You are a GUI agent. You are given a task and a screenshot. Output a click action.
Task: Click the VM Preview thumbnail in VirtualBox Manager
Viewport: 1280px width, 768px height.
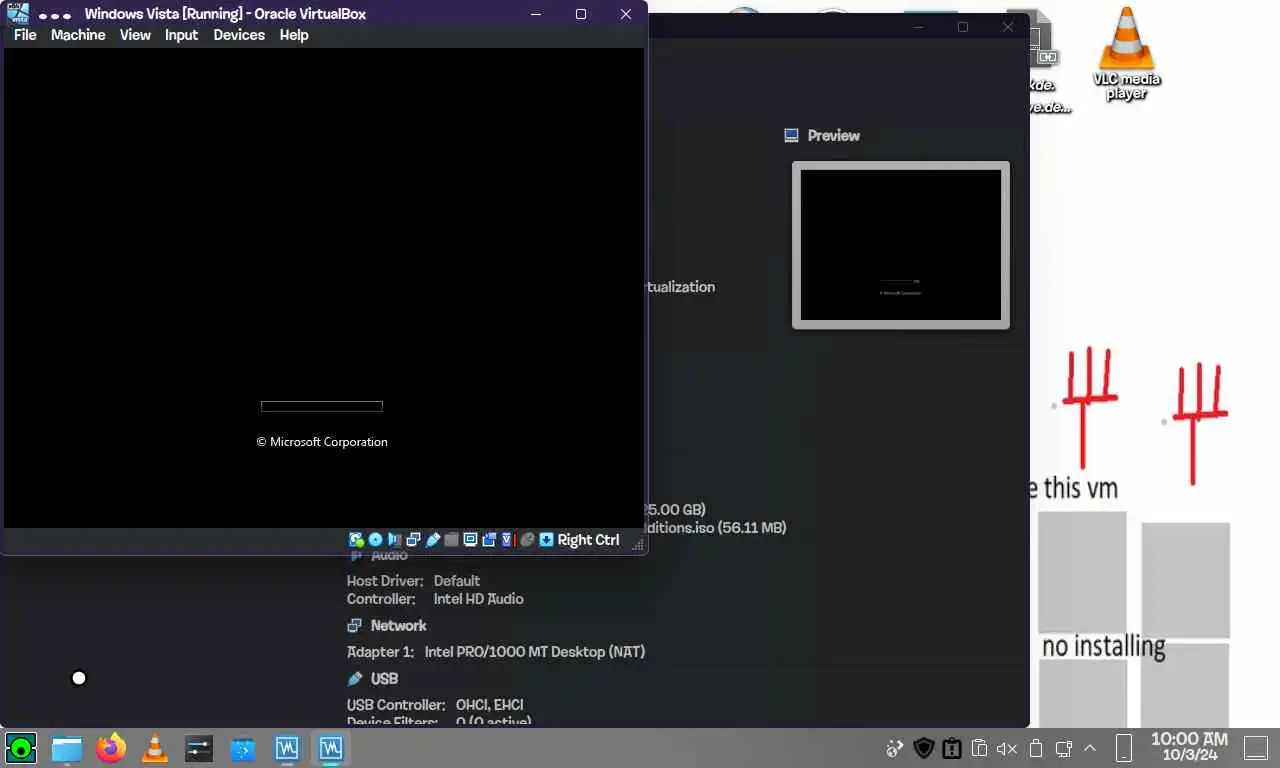(901, 245)
